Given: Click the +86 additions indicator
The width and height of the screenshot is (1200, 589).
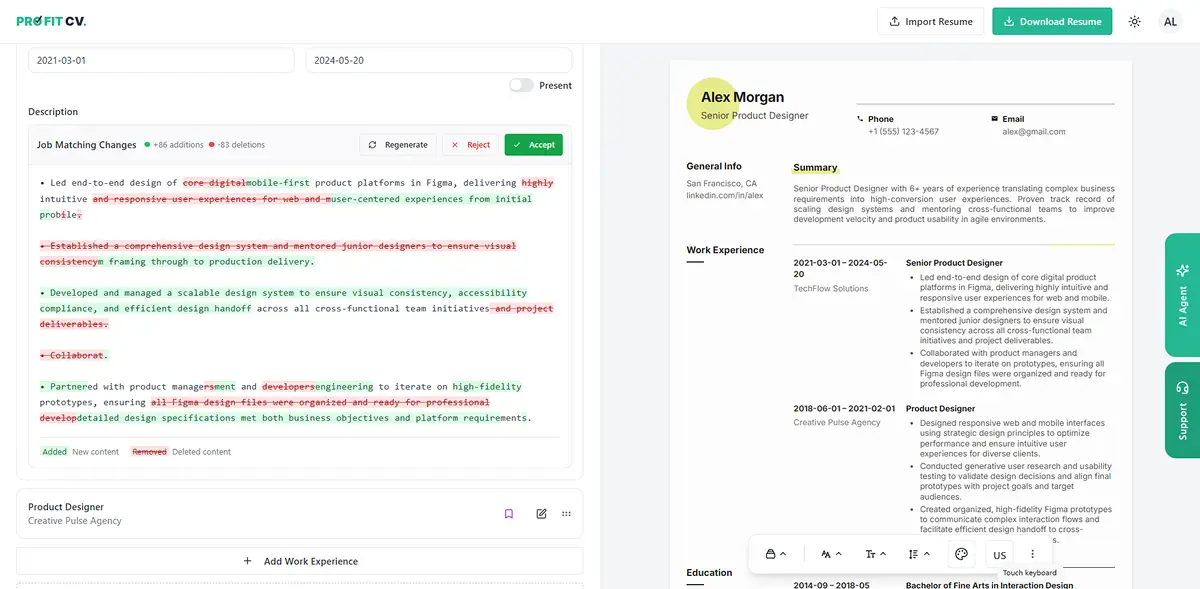Looking at the screenshot, I should pos(174,145).
